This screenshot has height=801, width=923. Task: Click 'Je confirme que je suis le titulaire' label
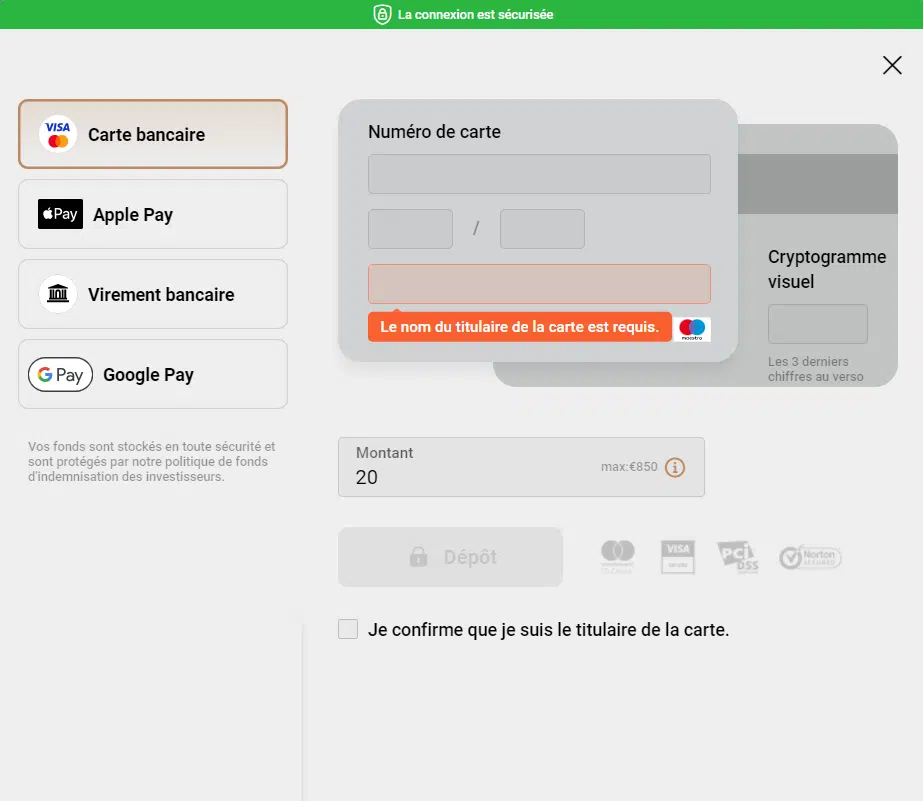(549, 630)
